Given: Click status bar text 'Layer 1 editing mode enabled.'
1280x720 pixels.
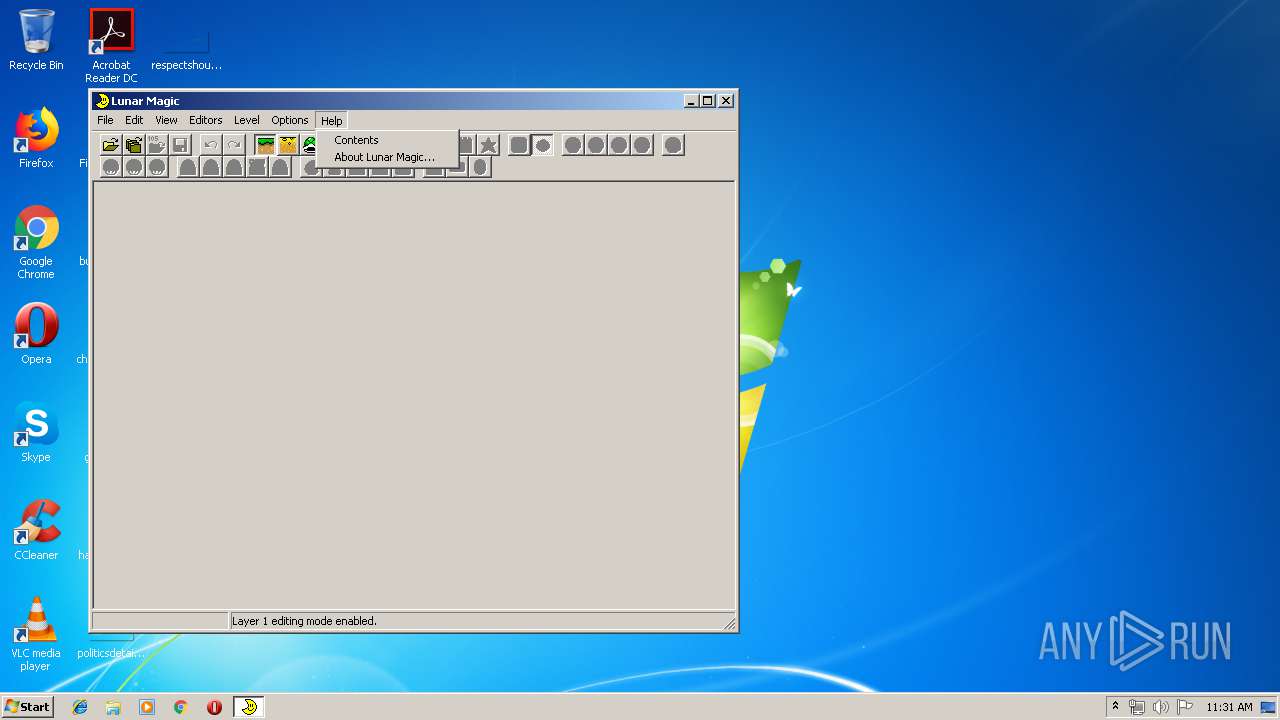Looking at the screenshot, I should coord(304,621).
